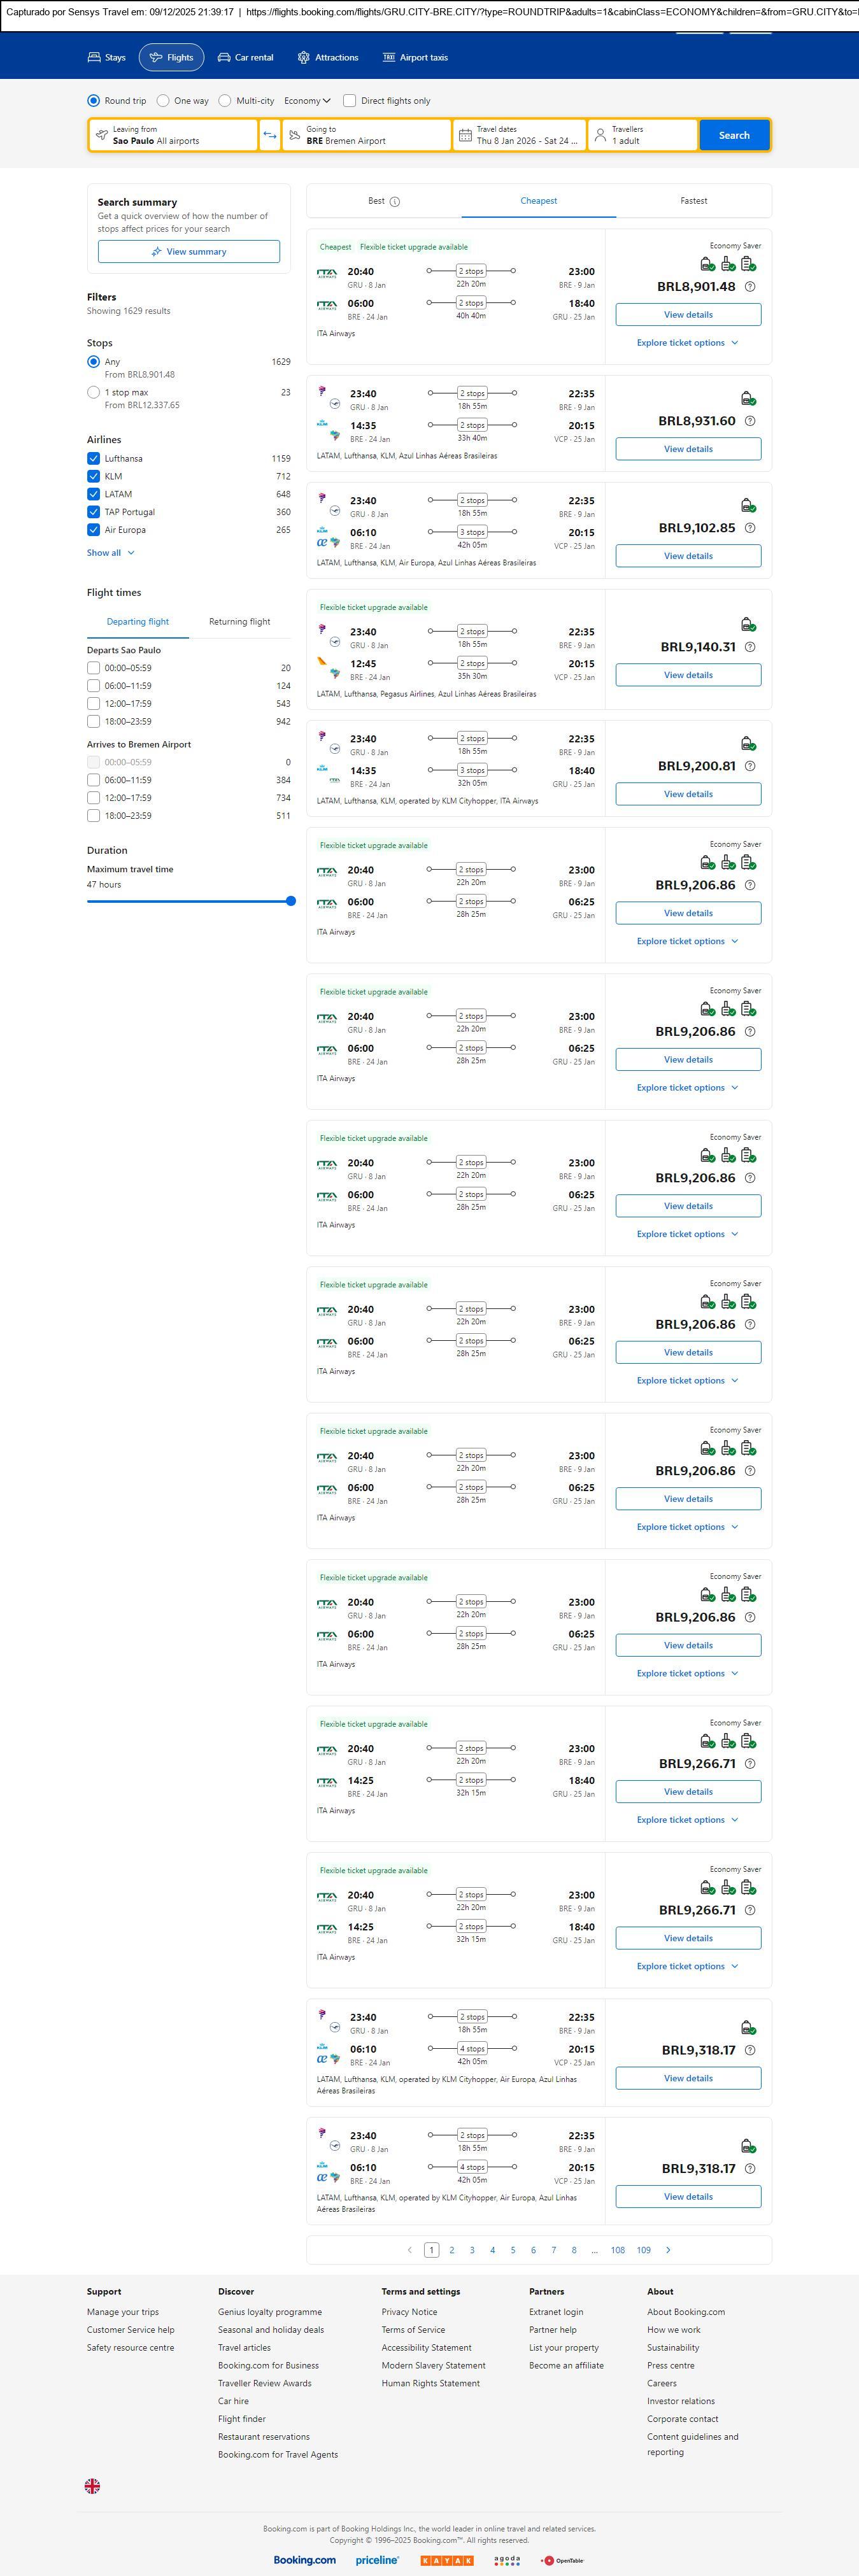Click the info icon next to Best tab

(x=395, y=202)
